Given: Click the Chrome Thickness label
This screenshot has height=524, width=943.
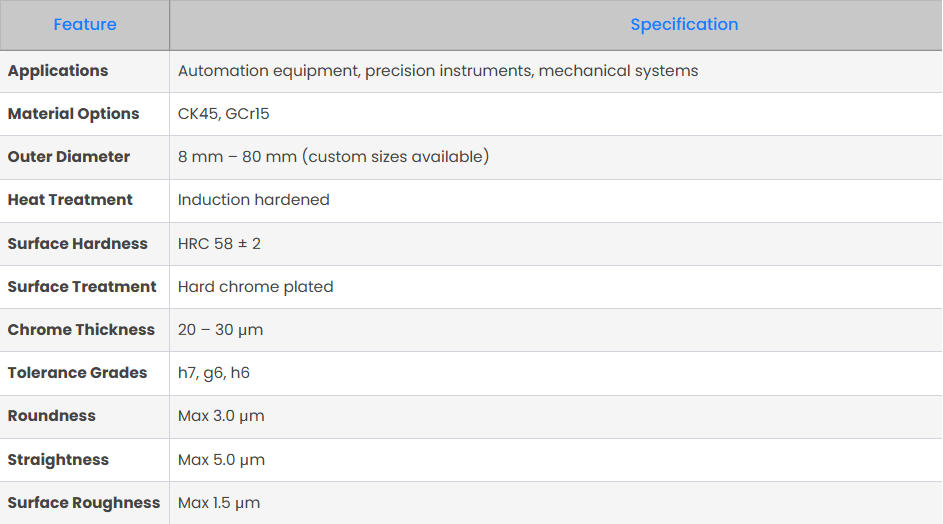Looking at the screenshot, I should (x=81, y=330).
